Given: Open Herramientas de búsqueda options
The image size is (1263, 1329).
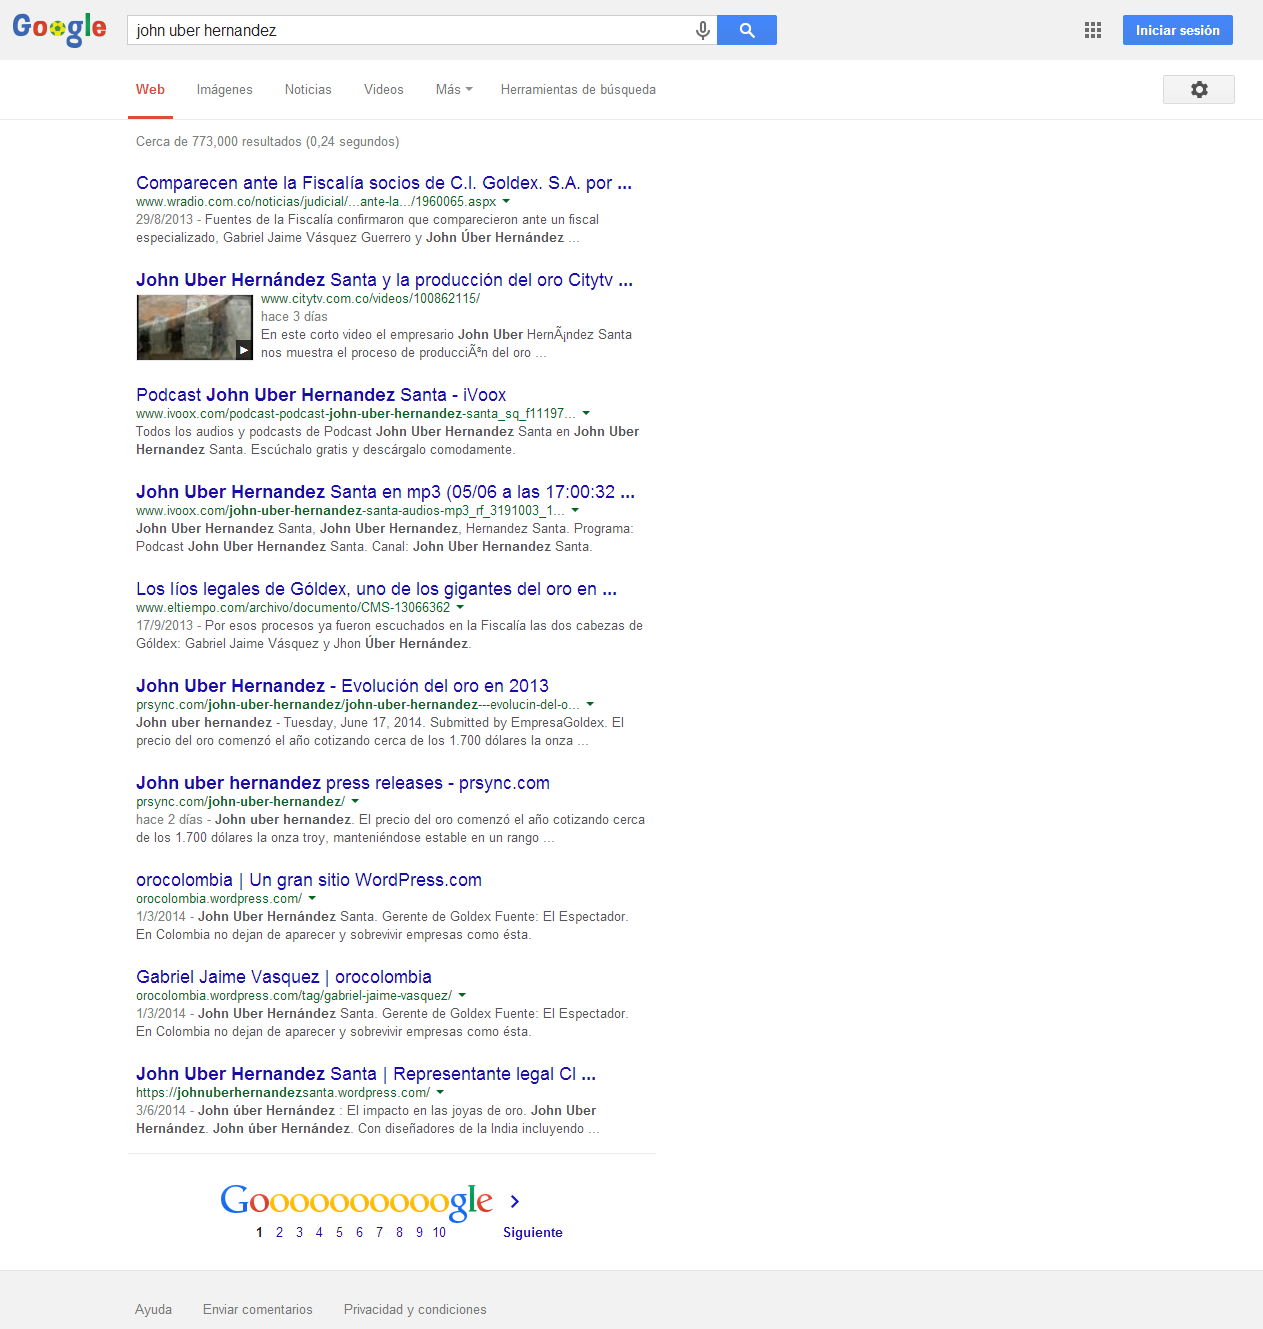Looking at the screenshot, I should [578, 89].
